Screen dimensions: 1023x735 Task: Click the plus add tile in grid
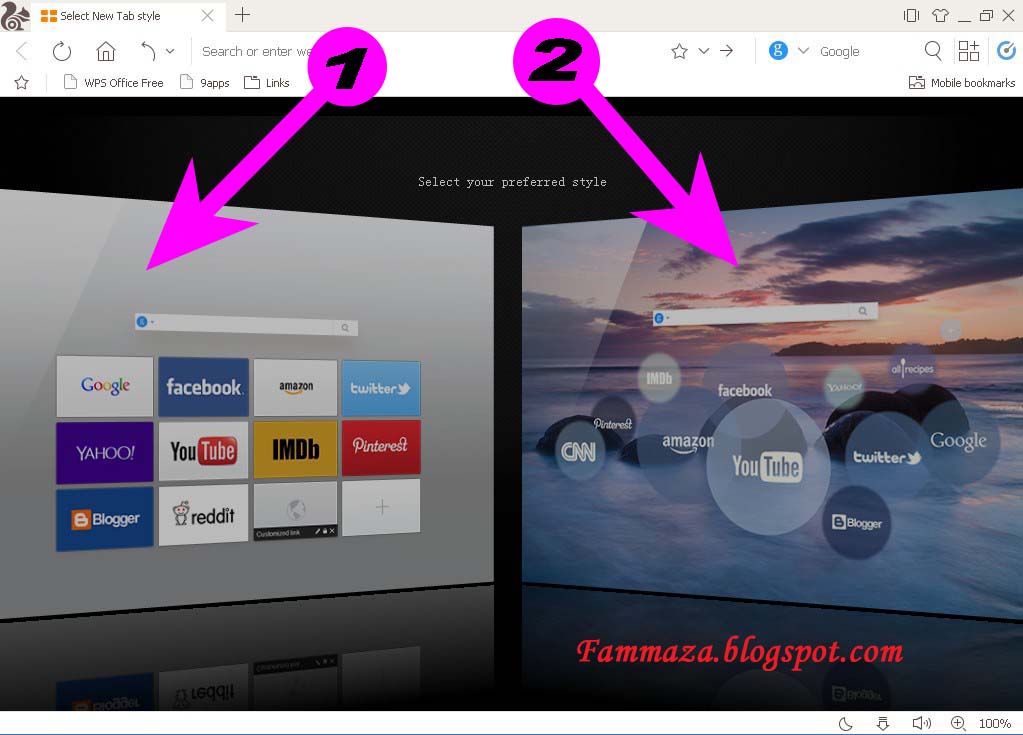coord(381,507)
